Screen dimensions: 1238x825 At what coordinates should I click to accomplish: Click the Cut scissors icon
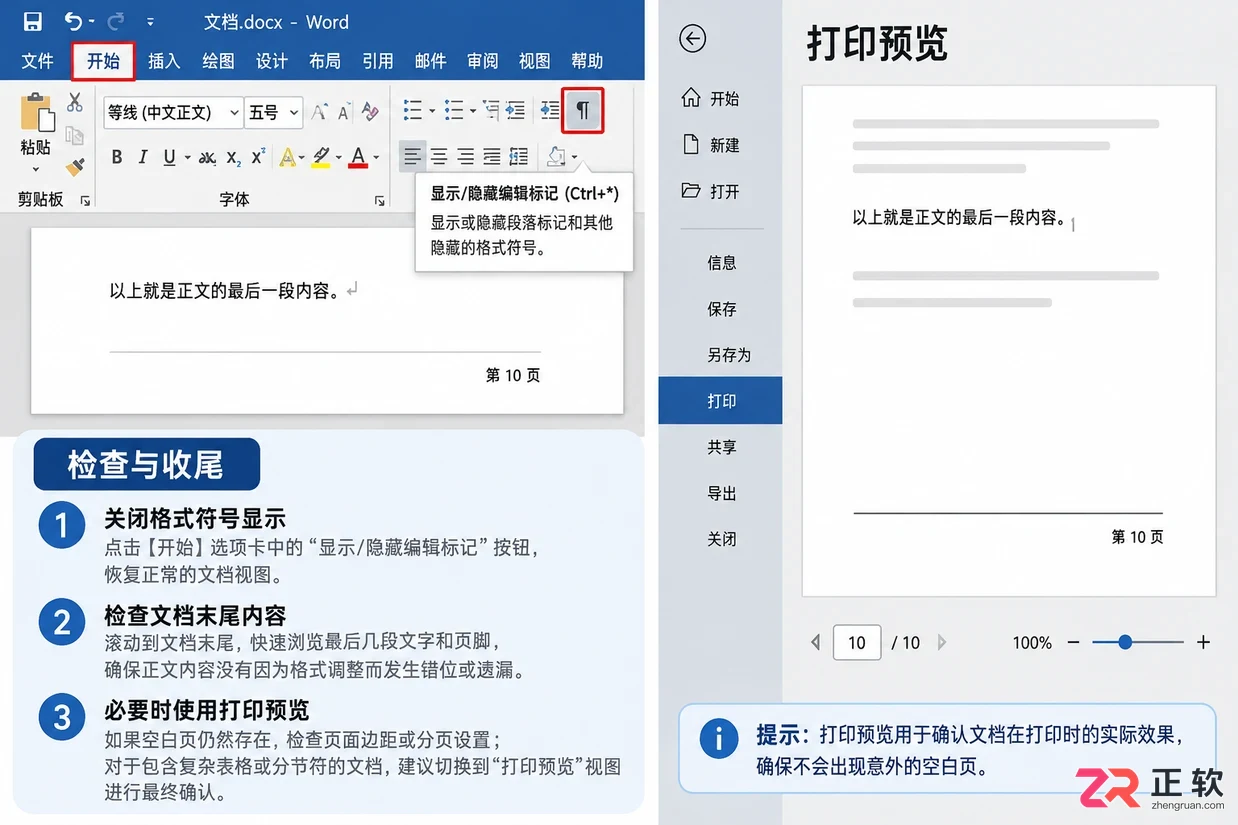(75, 102)
